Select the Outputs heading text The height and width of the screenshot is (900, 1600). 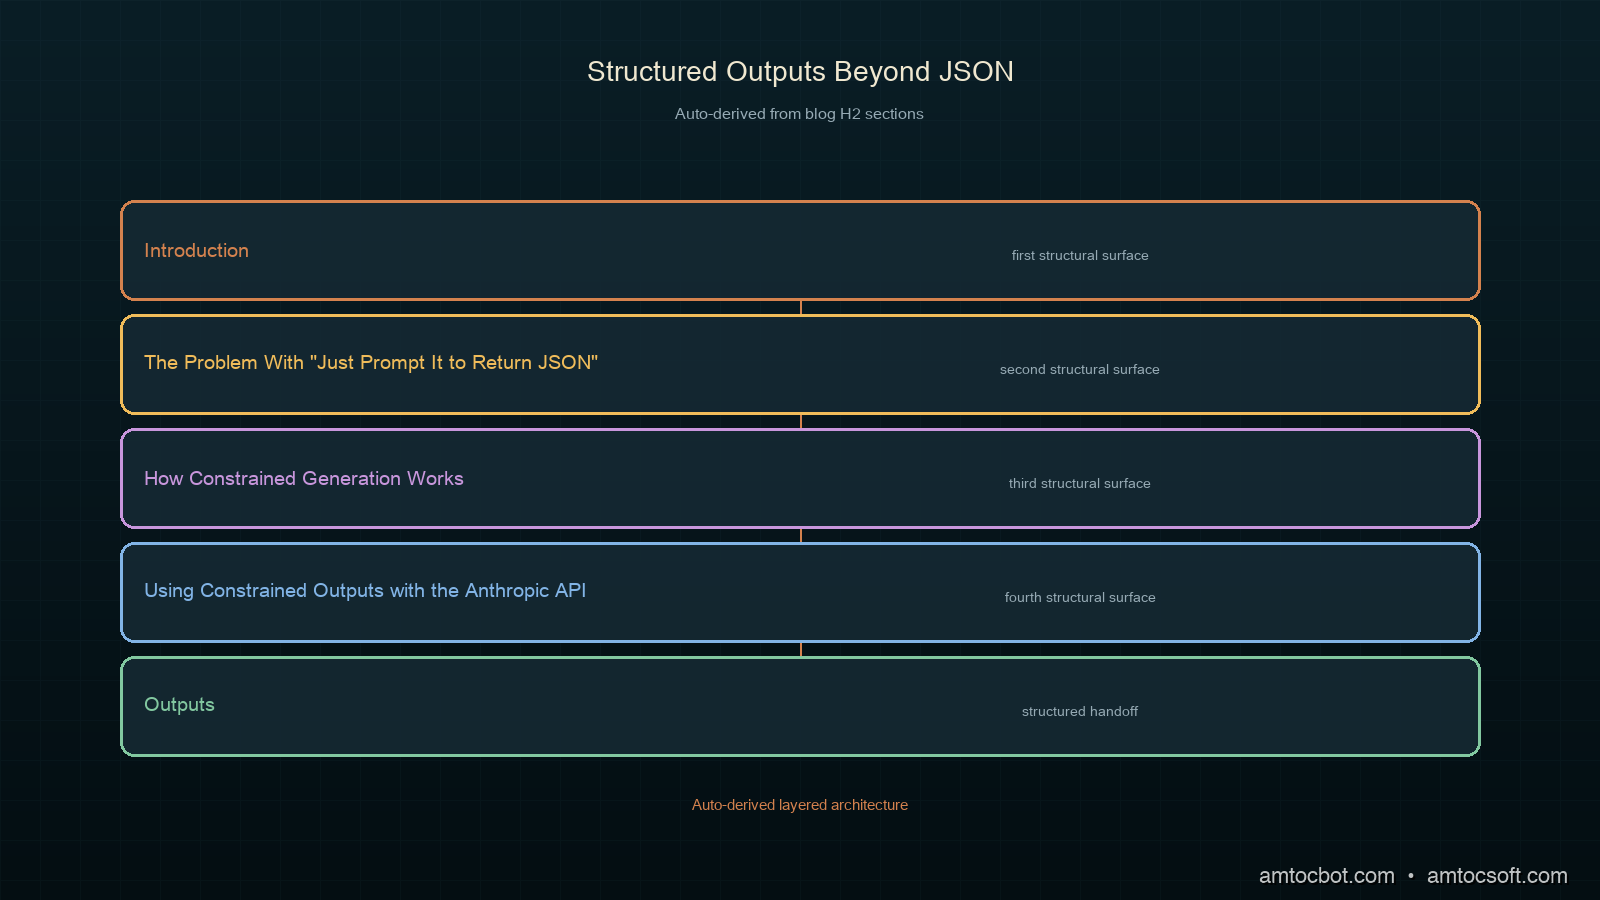tap(179, 705)
